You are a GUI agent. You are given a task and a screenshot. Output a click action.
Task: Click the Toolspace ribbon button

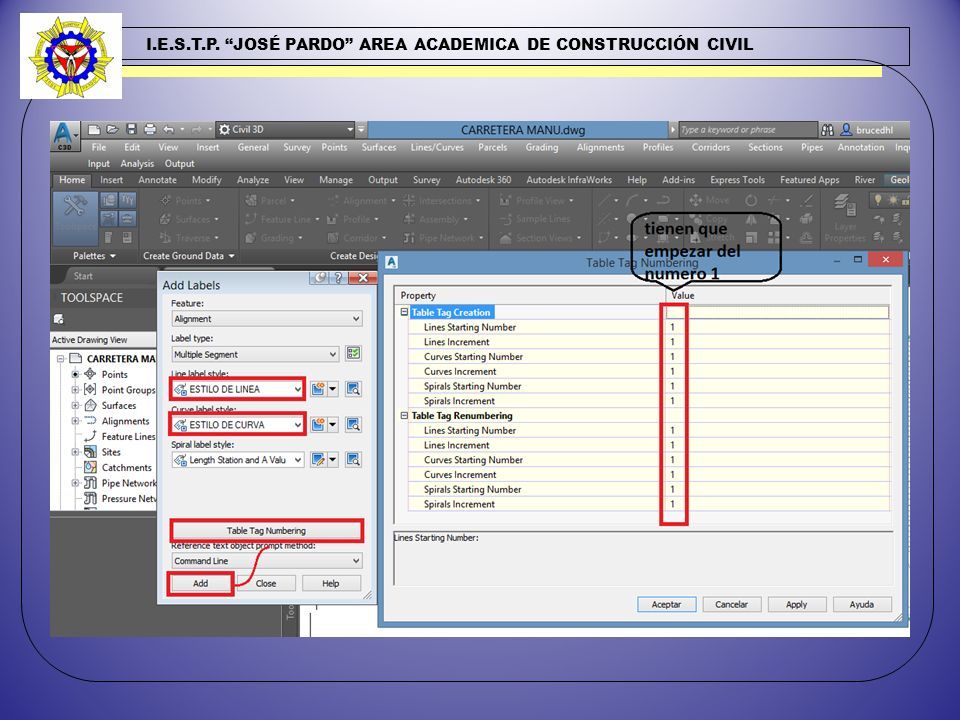tap(75, 219)
